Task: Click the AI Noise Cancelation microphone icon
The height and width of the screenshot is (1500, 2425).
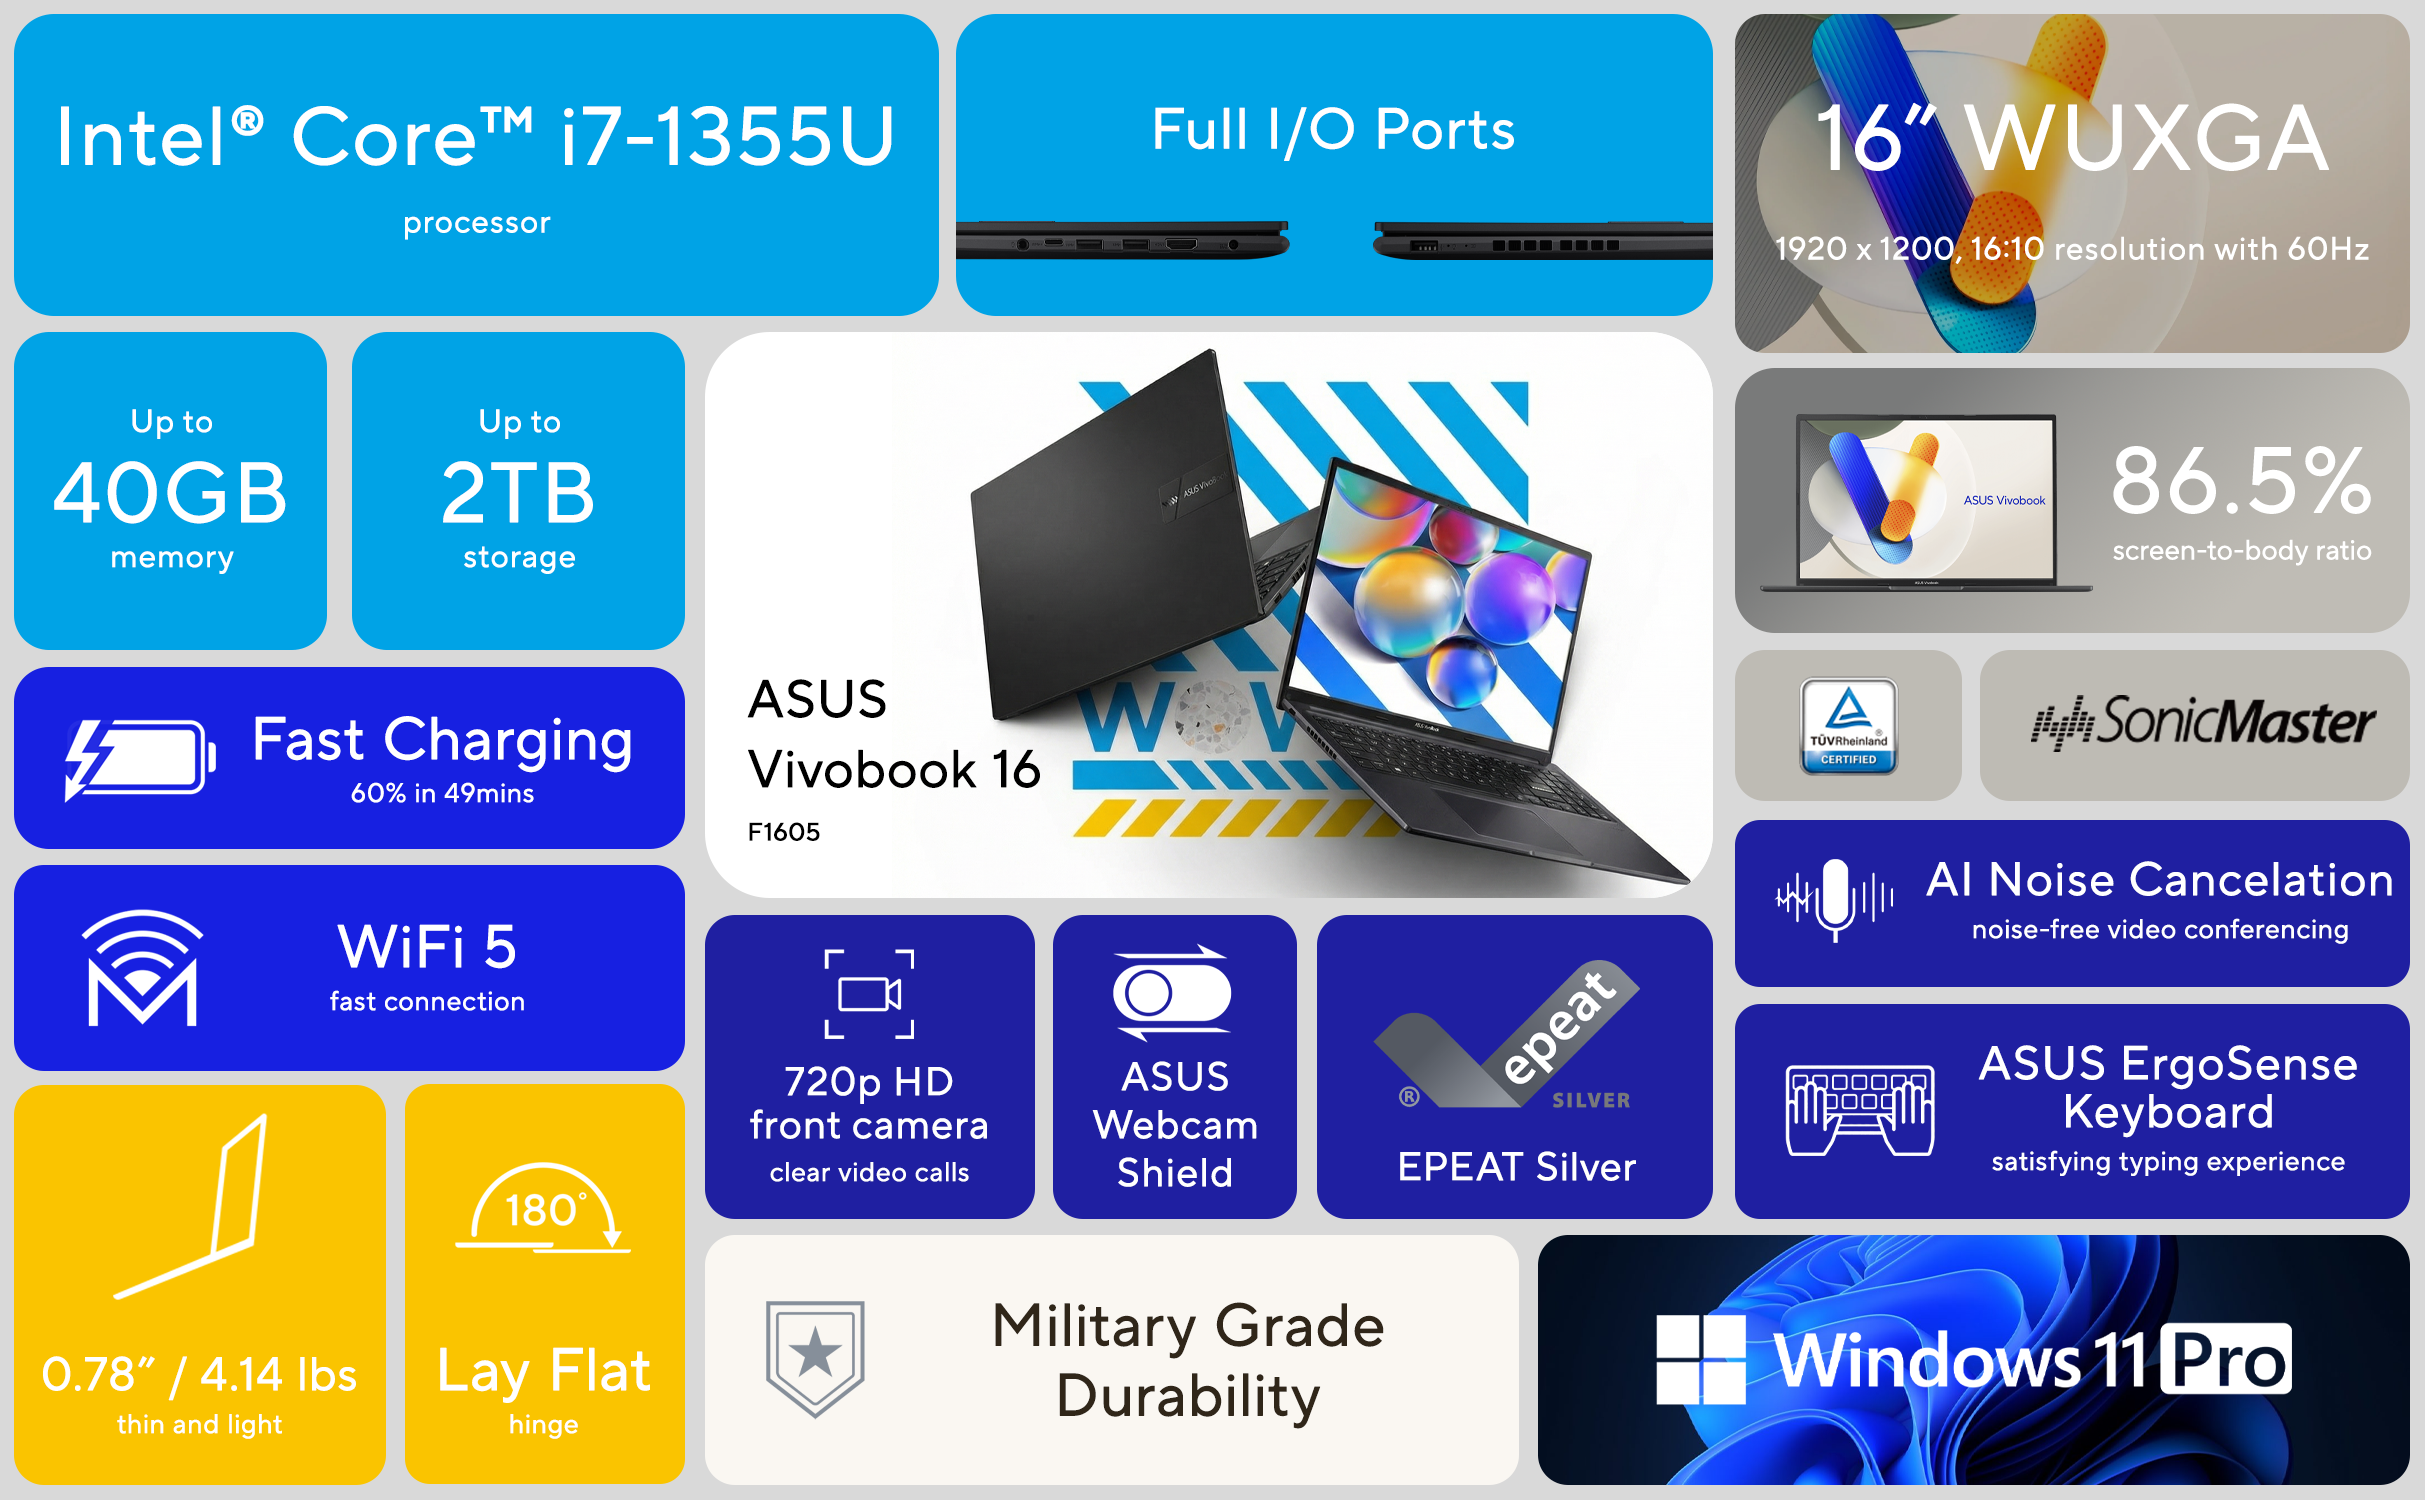Action: [1835, 900]
